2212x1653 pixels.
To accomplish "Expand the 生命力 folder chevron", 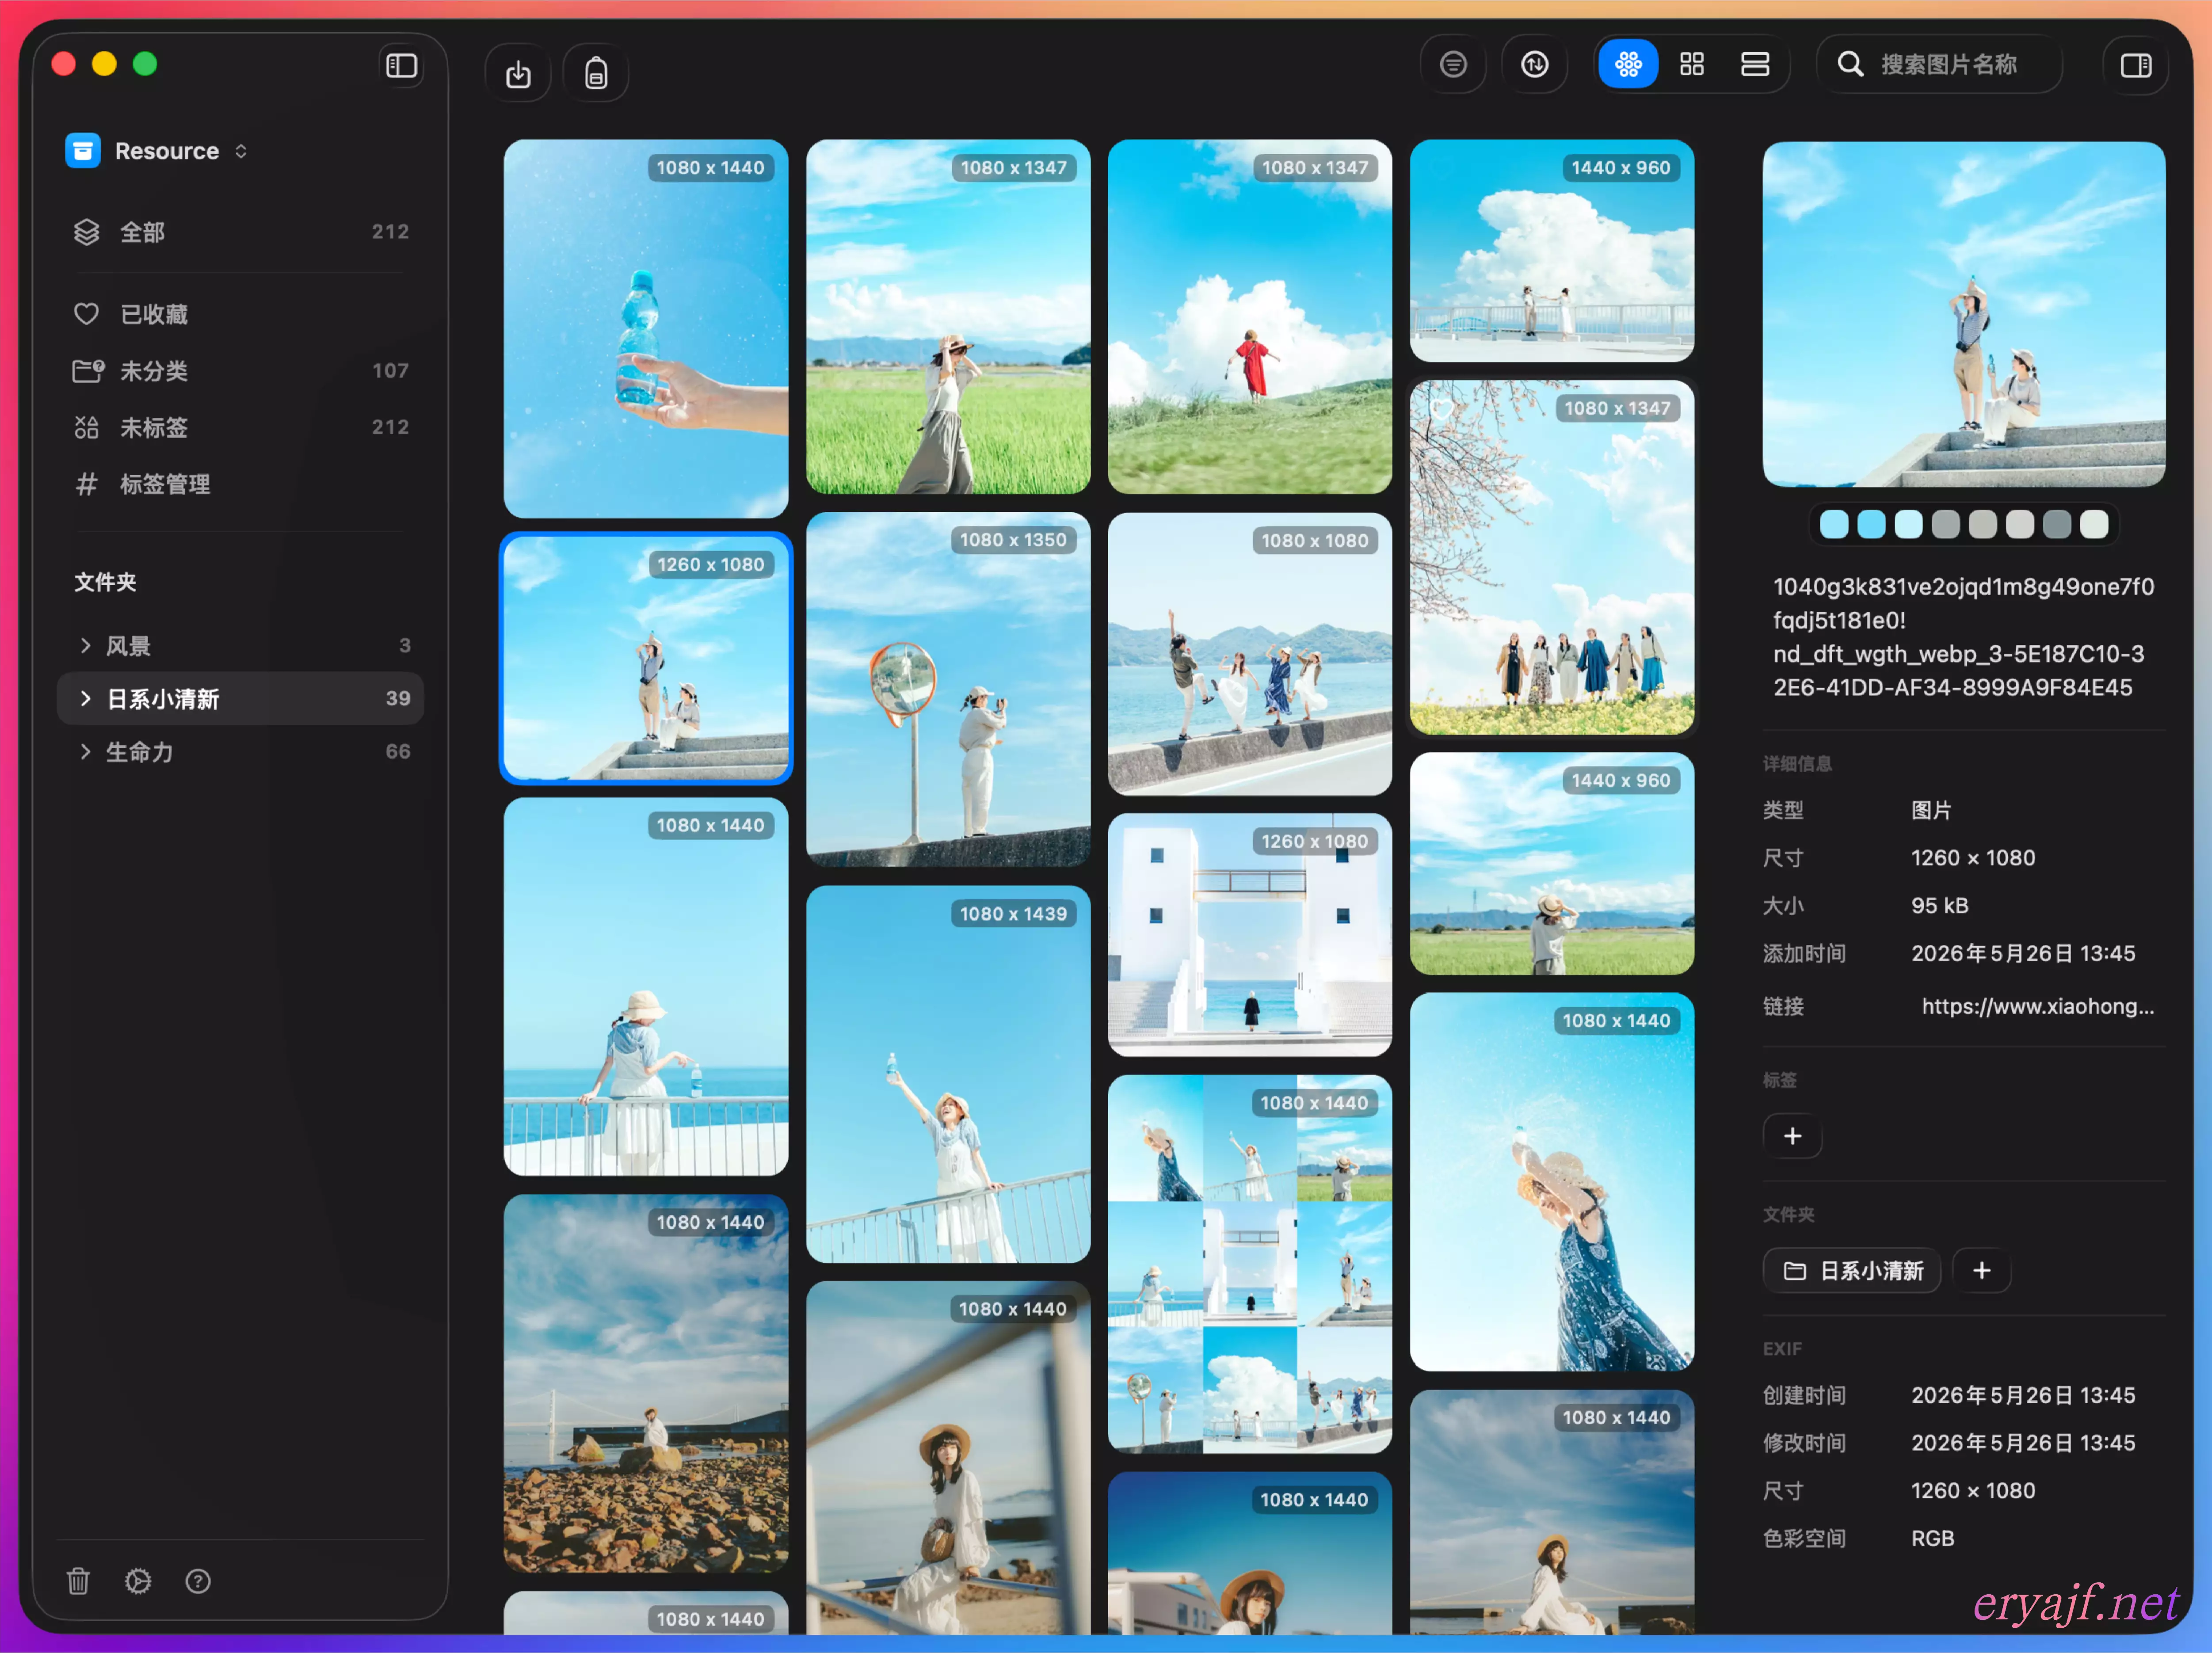I will [85, 752].
